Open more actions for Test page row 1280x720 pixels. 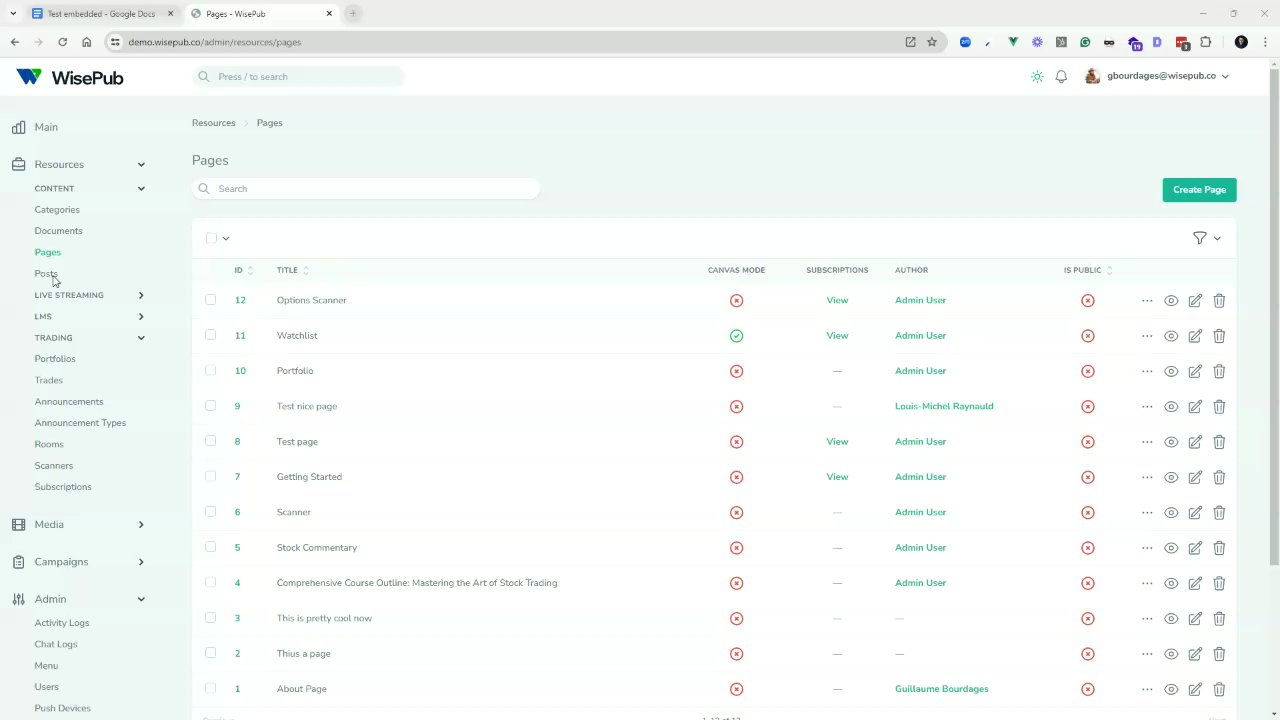pyautogui.click(x=1147, y=441)
